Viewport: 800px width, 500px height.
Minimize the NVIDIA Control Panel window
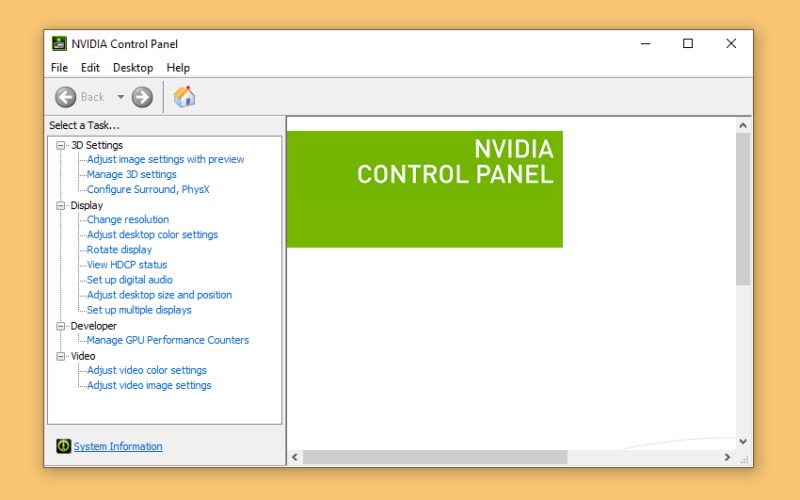pos(645,44)
